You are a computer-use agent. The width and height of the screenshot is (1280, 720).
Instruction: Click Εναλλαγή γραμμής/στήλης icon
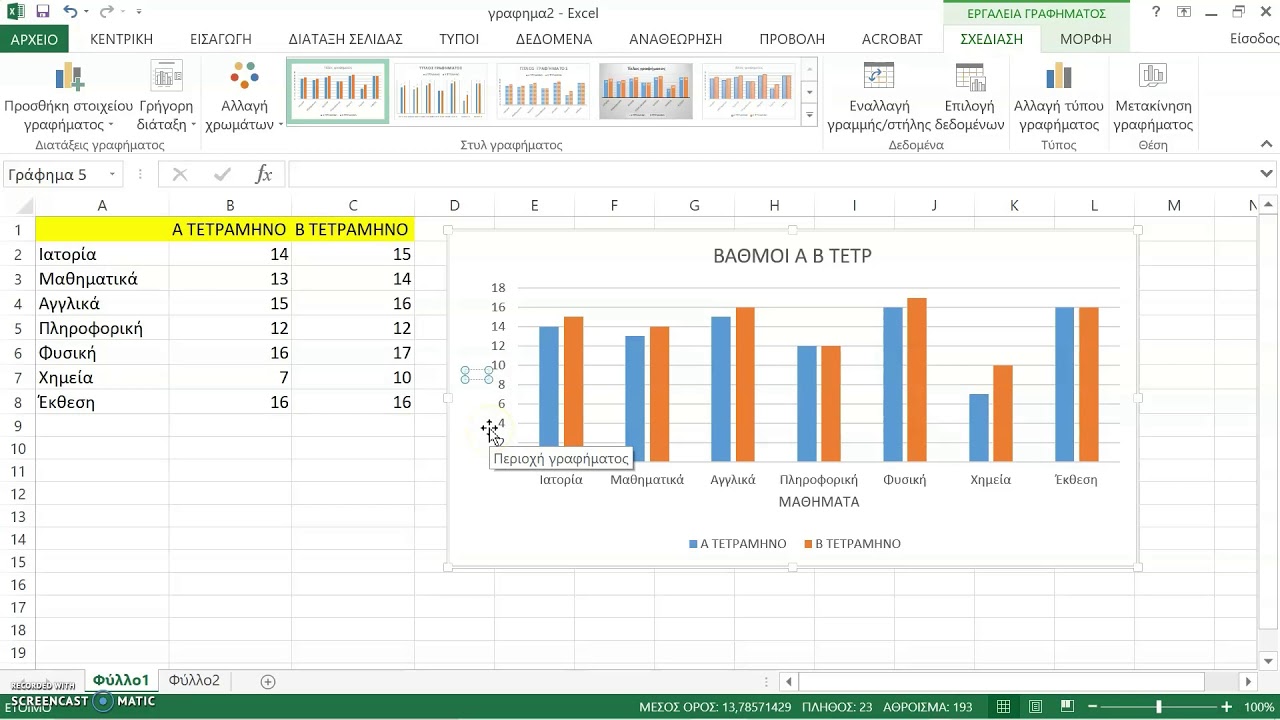point(878,77)
